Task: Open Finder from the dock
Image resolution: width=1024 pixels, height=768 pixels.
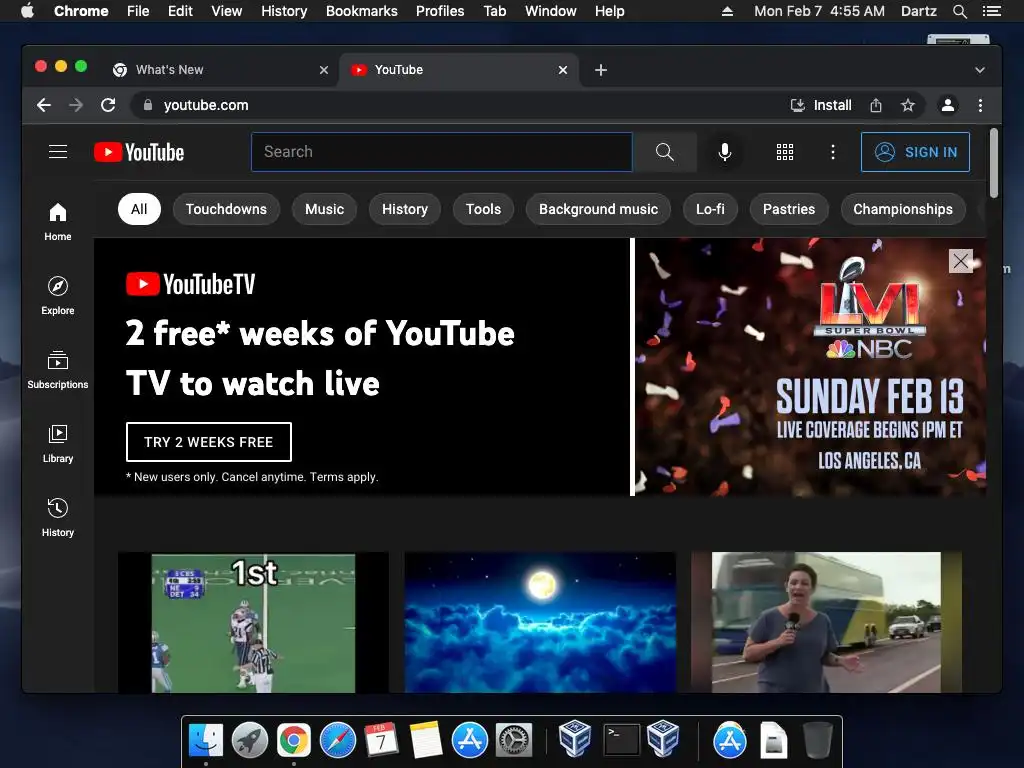Action: click(x=206, y=740)
